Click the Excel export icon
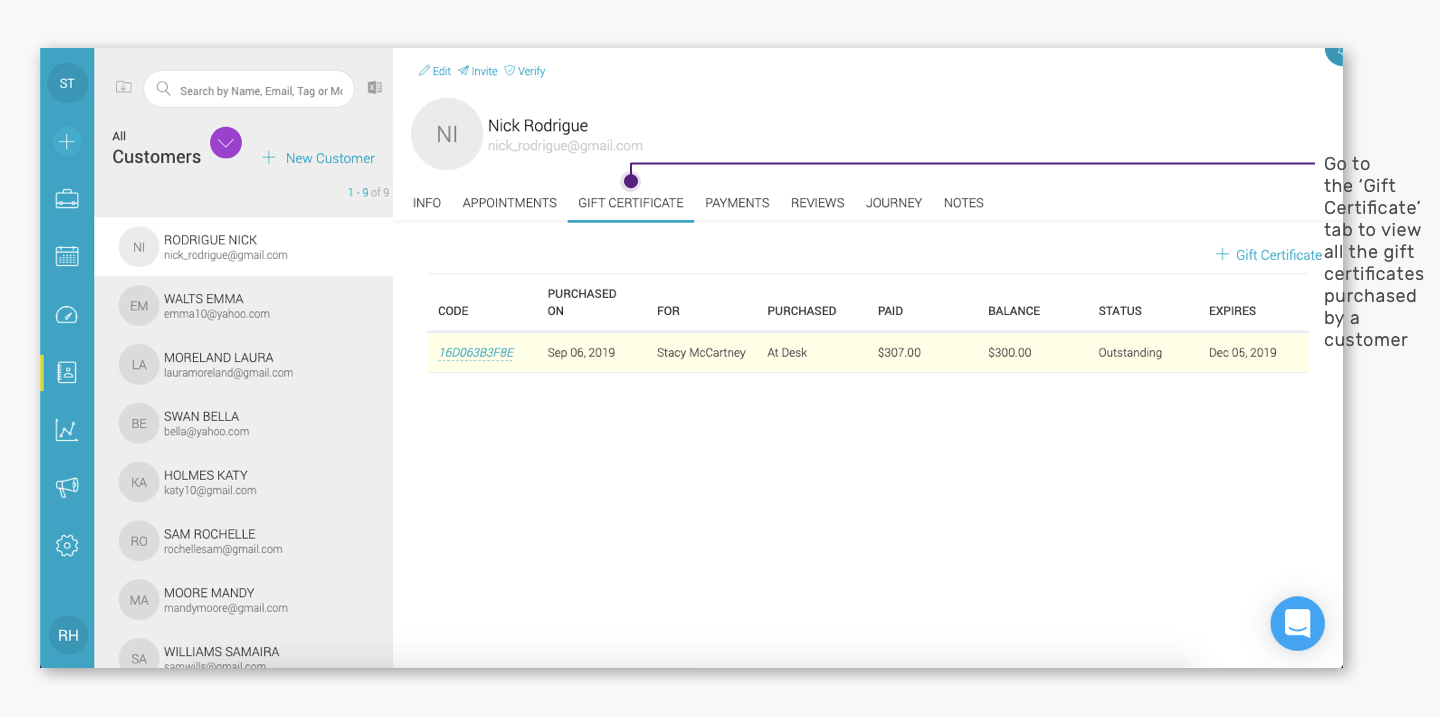Image resolution: width=1440 pixels, height=718 pixels. click(375, 88)
